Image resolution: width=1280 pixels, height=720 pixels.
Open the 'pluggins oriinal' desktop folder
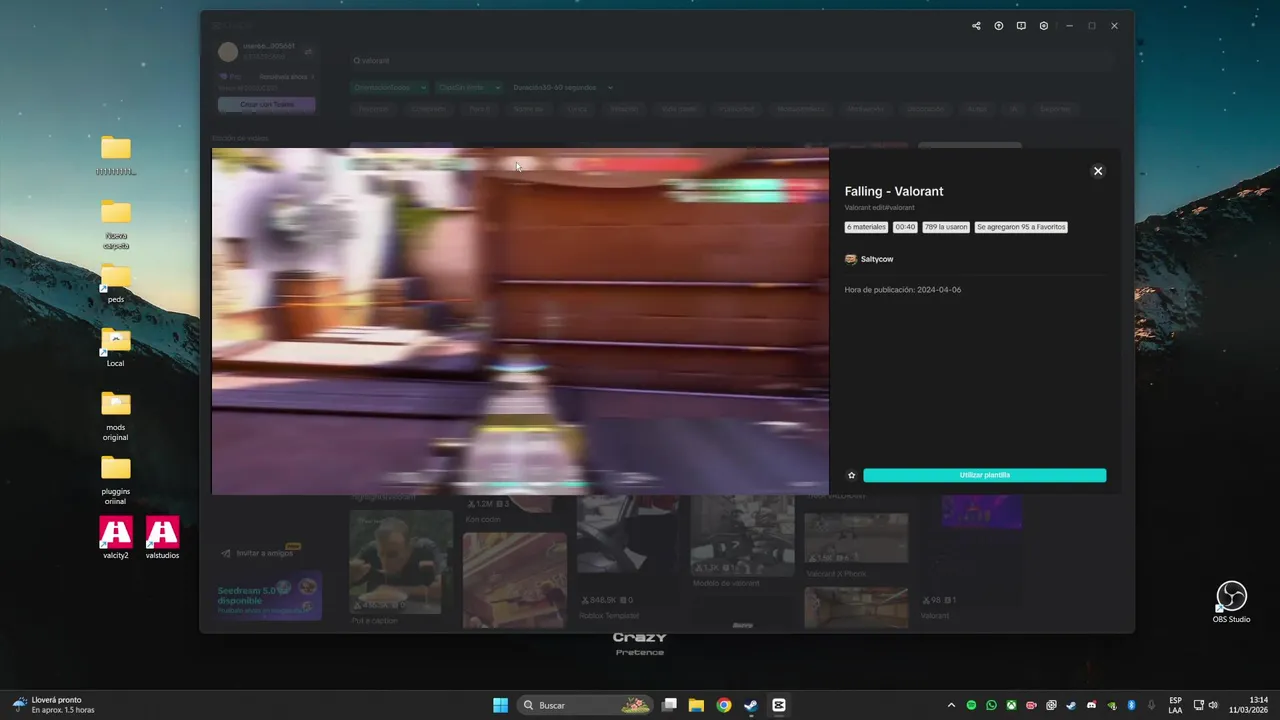tap(116, 480)
